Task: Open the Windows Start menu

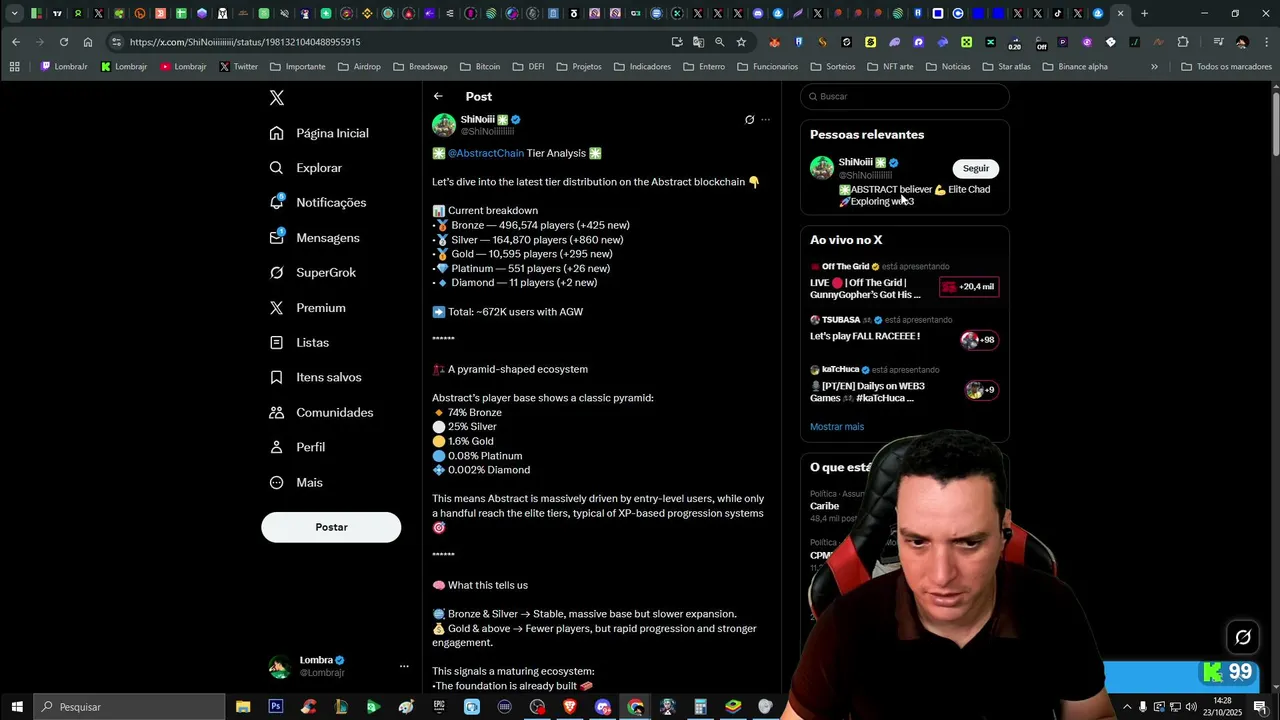Action: point(17,707)
